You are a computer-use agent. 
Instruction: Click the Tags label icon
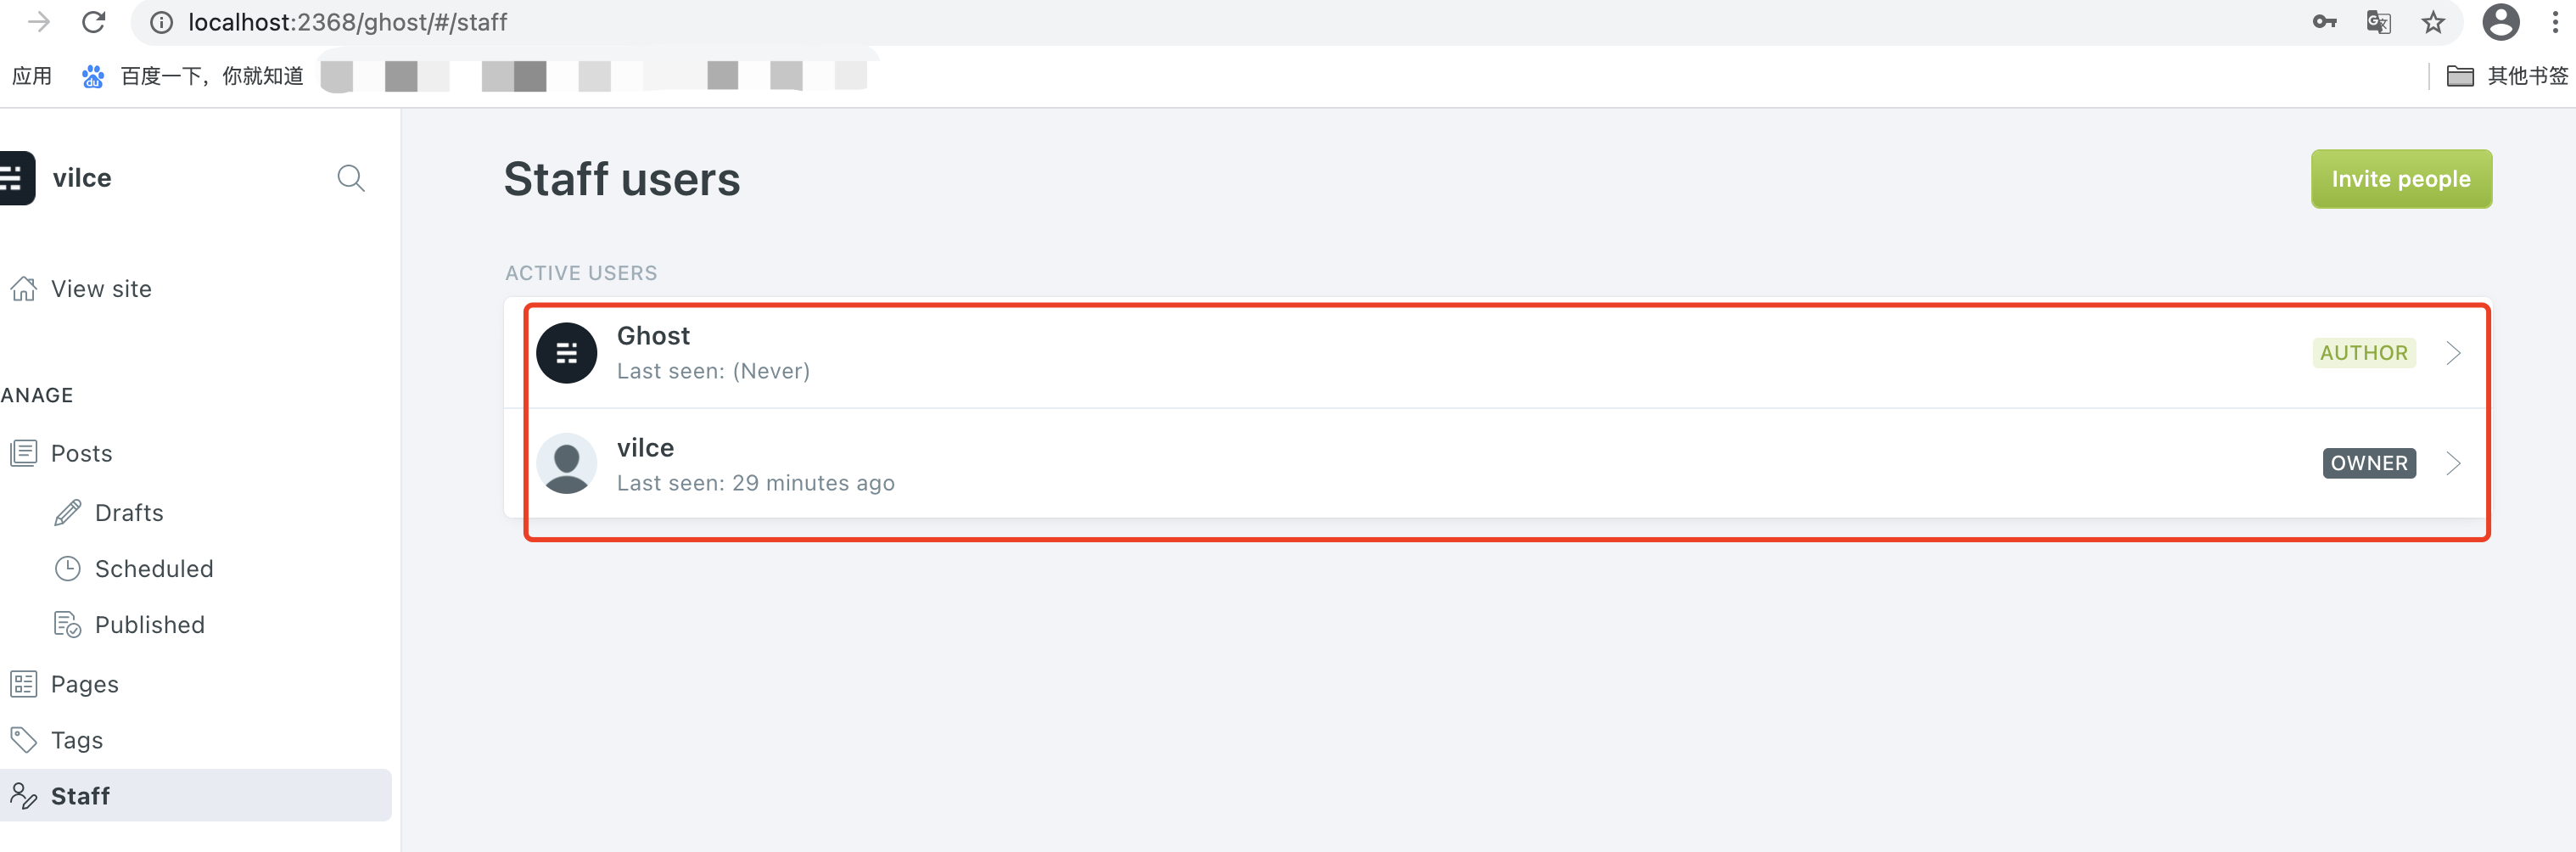pyautogui.click(x=22, y=739)
